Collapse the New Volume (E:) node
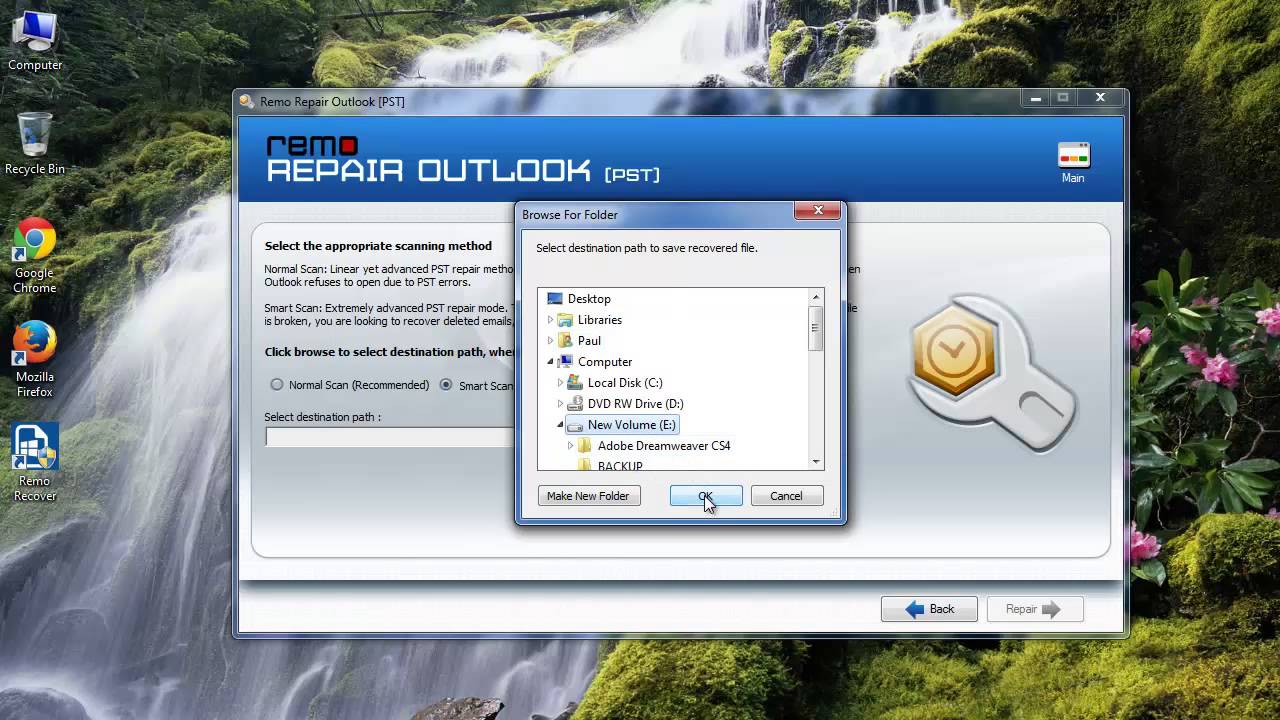 (560, 424)
